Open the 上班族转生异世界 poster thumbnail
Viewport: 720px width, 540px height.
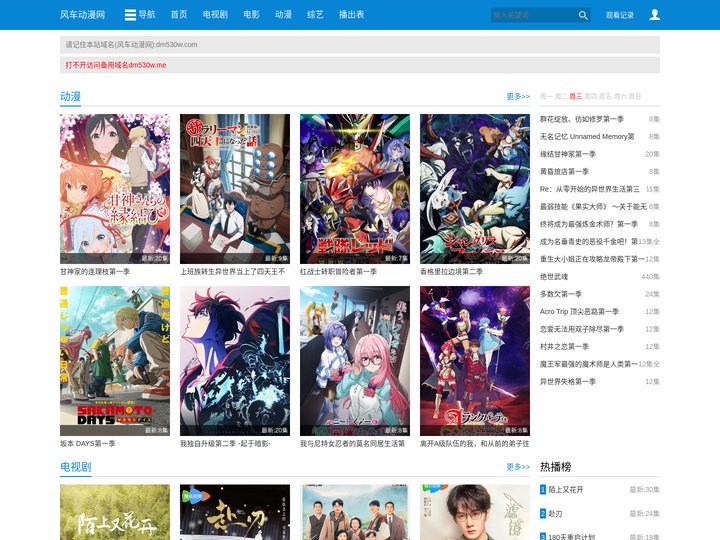tap(235, 189)
